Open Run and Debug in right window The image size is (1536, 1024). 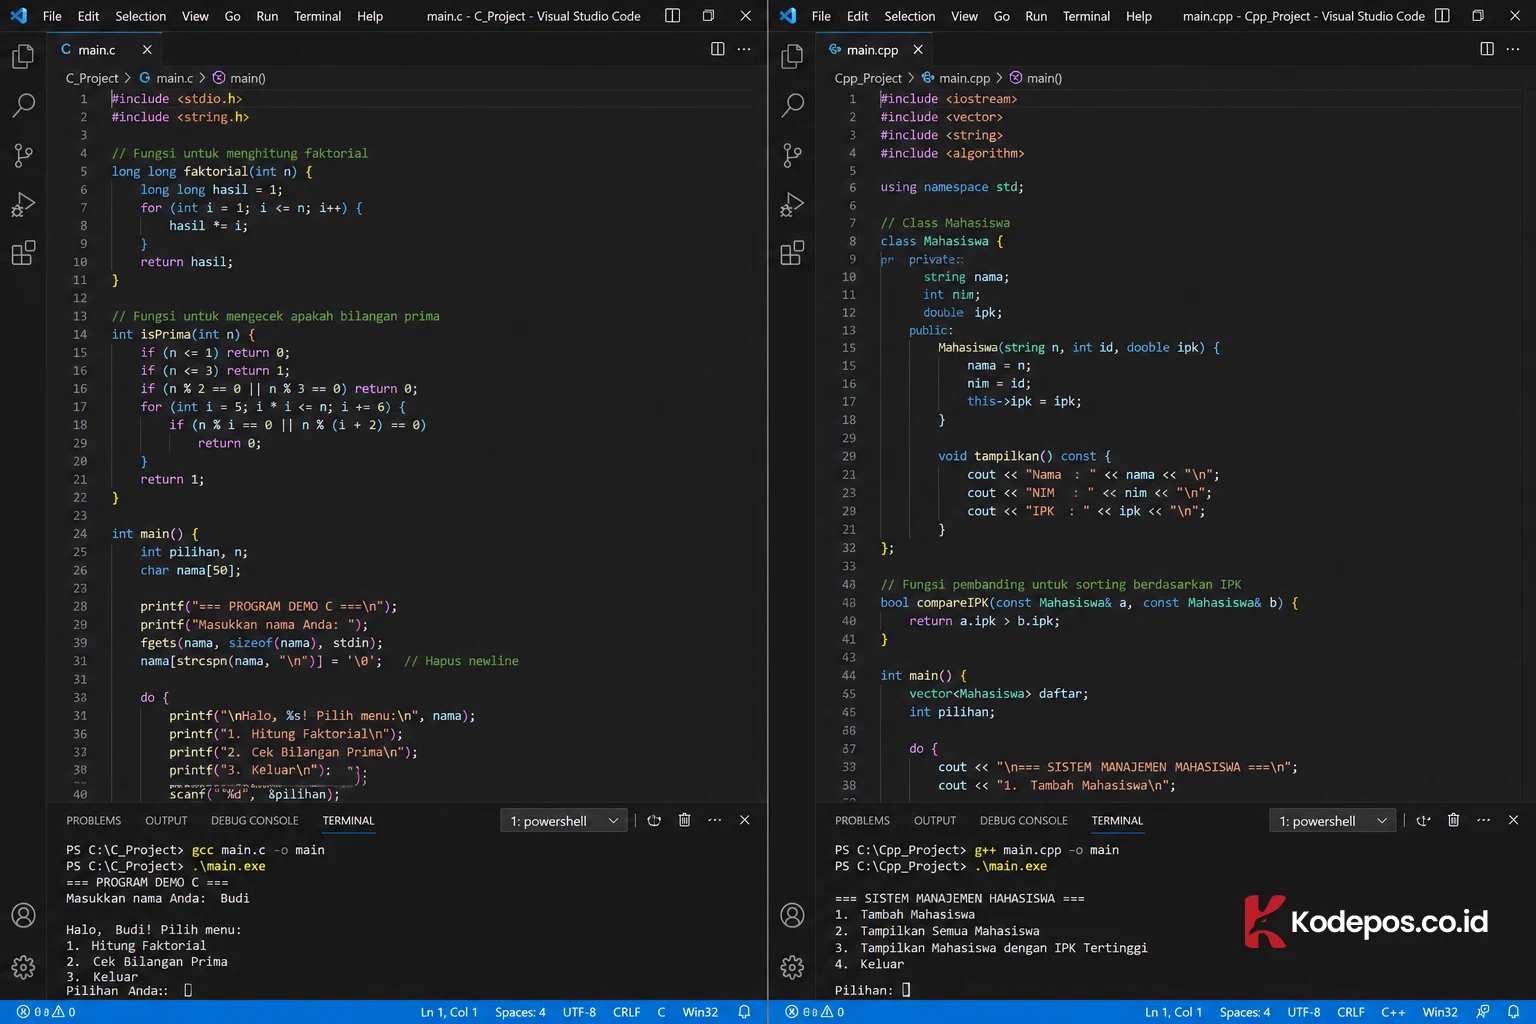792,204
